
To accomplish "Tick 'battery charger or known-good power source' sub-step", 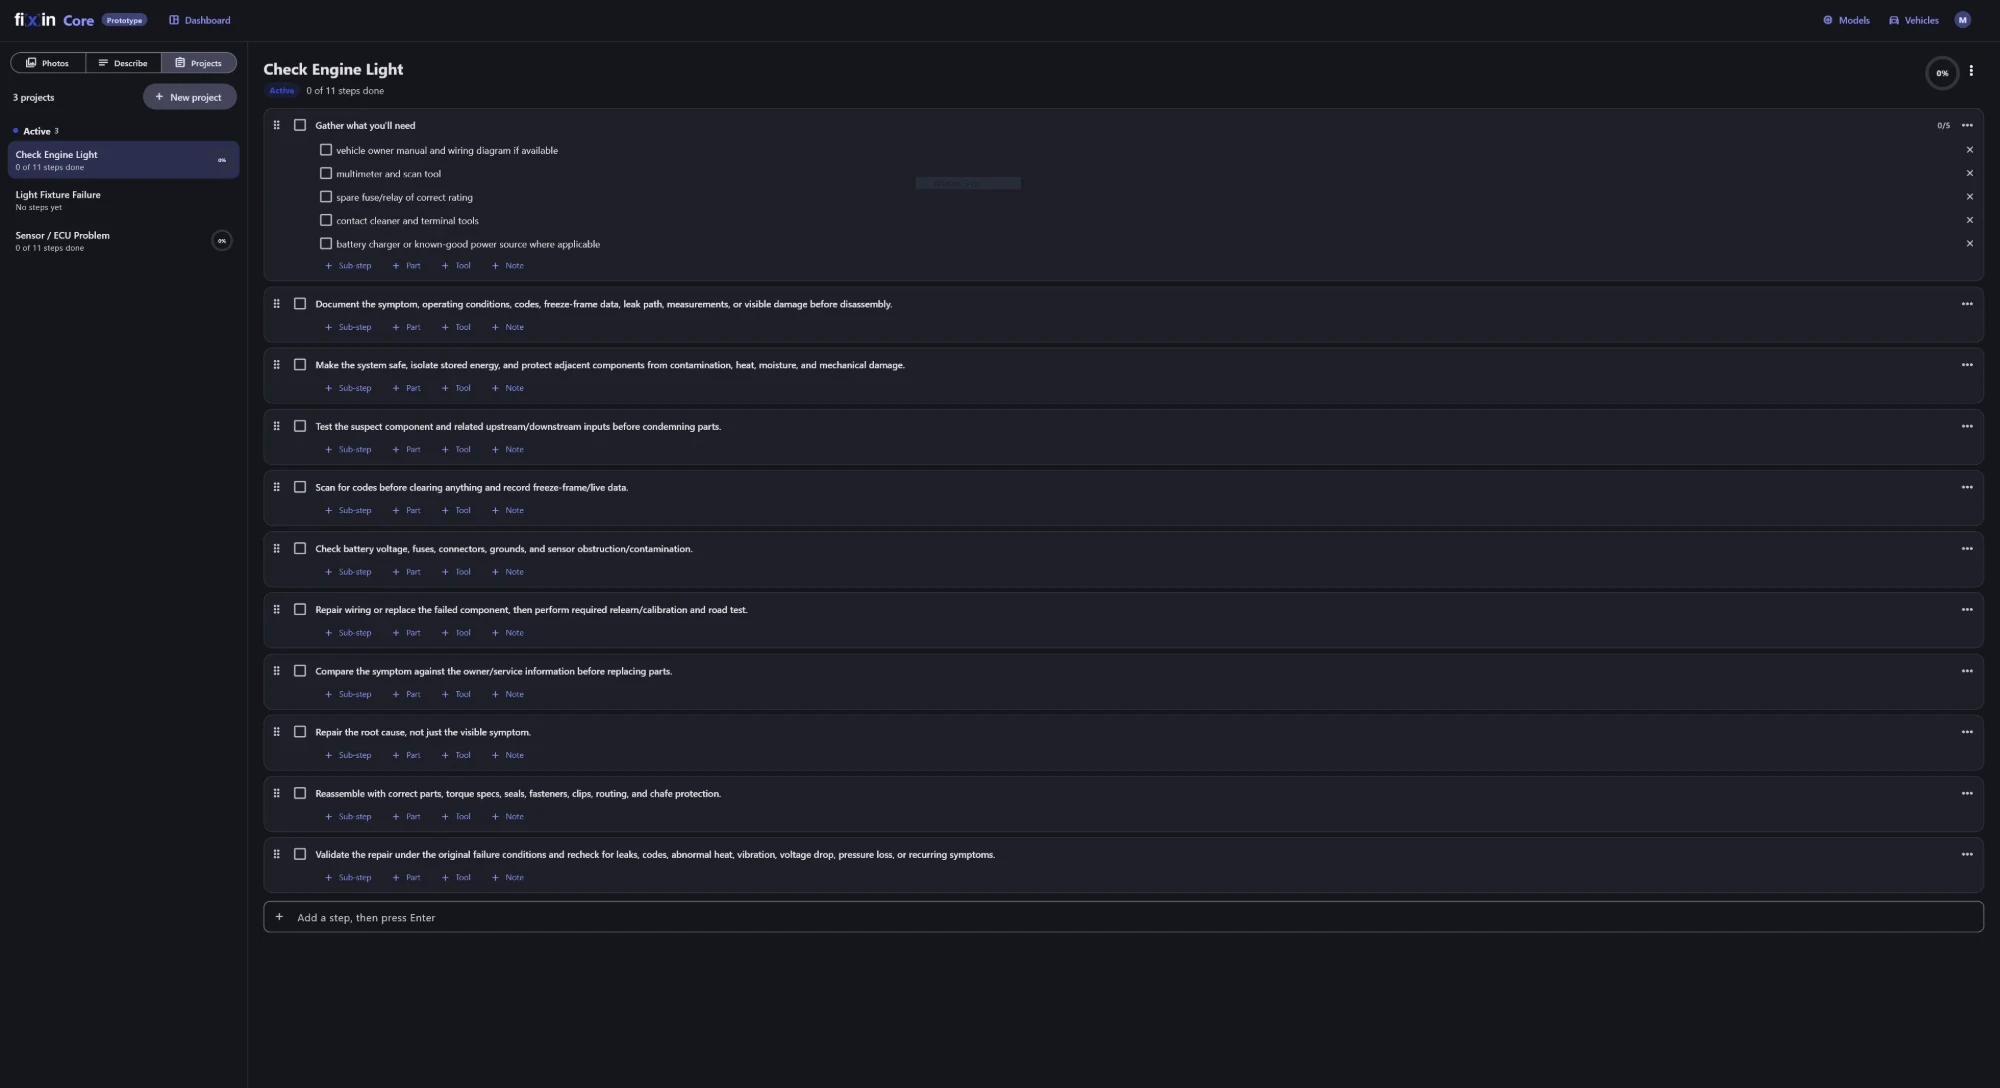I will click(326, 243).
